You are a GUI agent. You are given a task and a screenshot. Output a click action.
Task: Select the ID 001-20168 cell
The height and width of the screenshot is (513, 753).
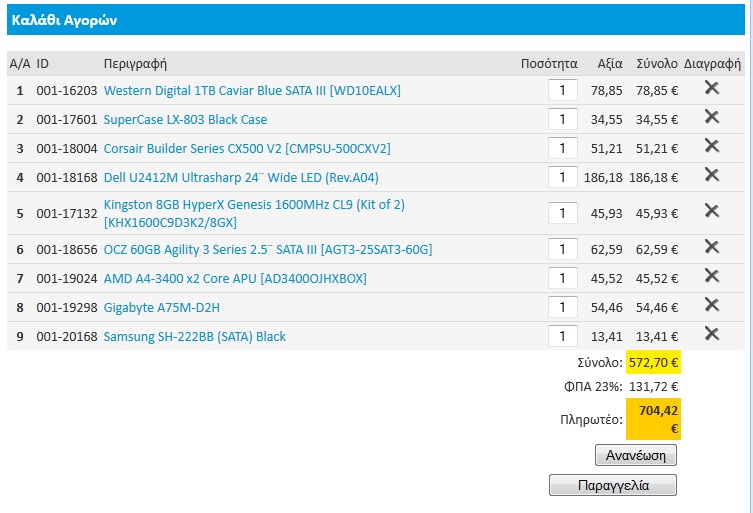[67, 336]
